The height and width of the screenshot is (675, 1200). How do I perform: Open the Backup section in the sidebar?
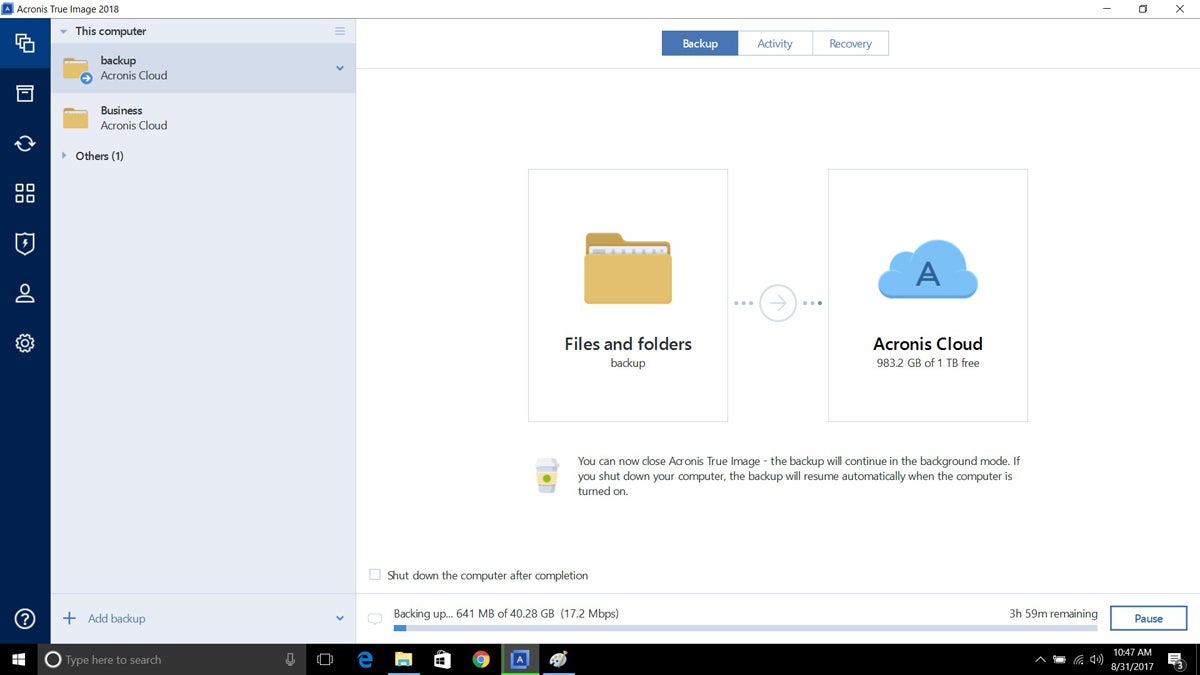pos(25,43)
